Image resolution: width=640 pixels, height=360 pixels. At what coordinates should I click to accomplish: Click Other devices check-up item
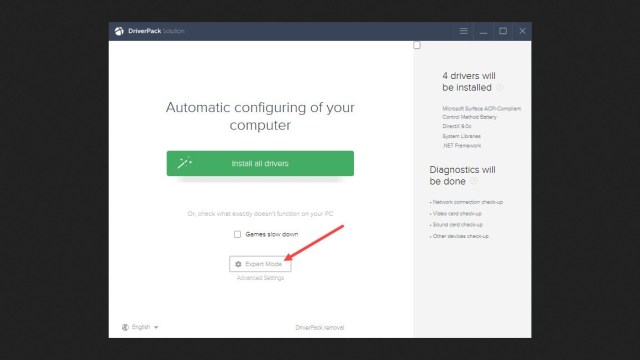tap(459, 236)
